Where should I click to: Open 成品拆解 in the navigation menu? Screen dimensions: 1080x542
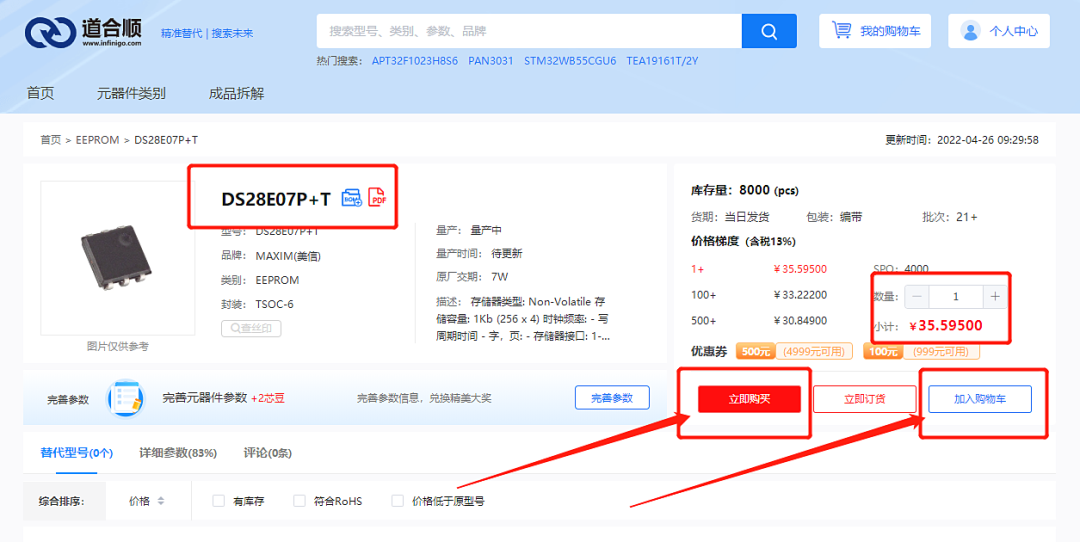tap(236, 93)
